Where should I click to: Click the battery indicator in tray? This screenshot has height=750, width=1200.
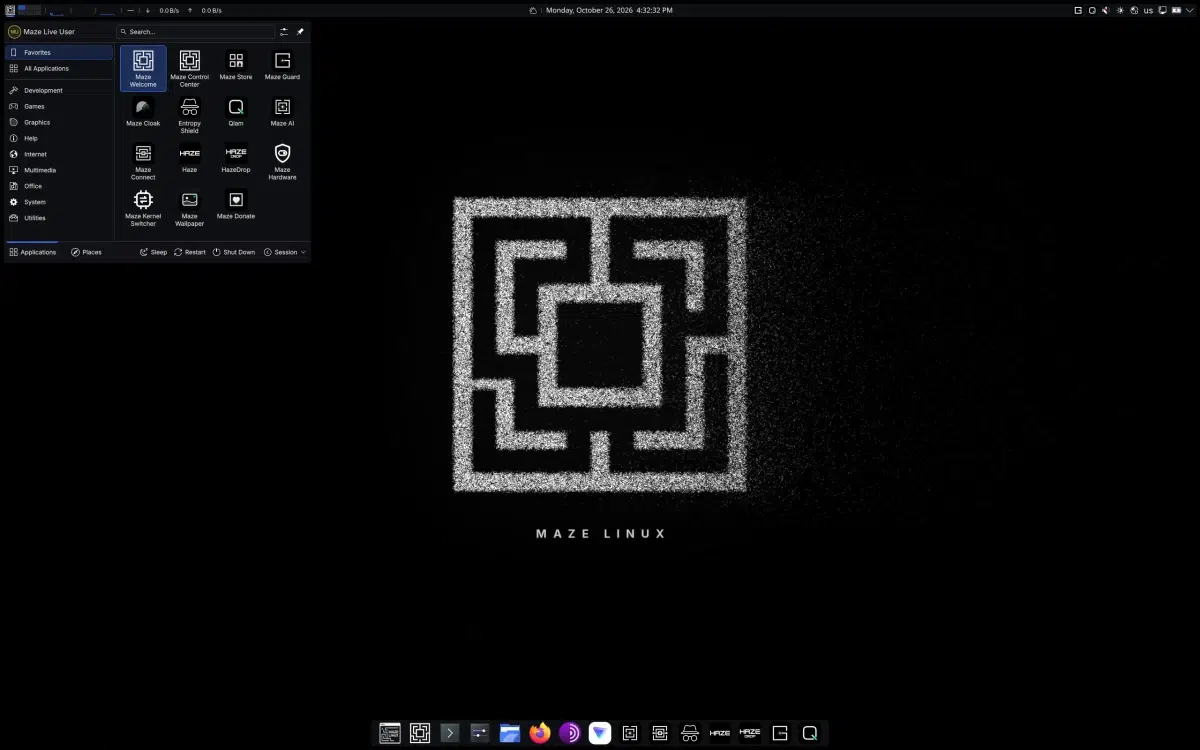(1176, 10)
